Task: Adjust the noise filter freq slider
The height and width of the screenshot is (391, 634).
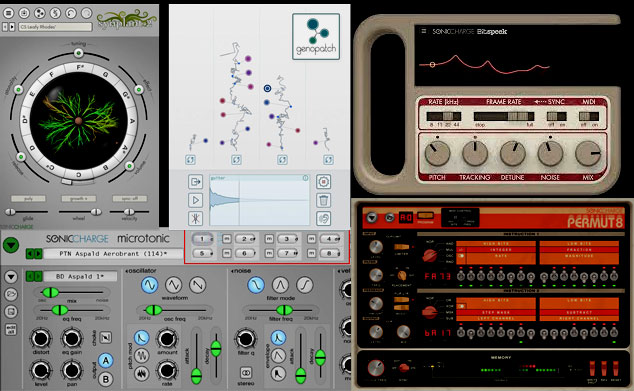Action: [x=280, y=310]
